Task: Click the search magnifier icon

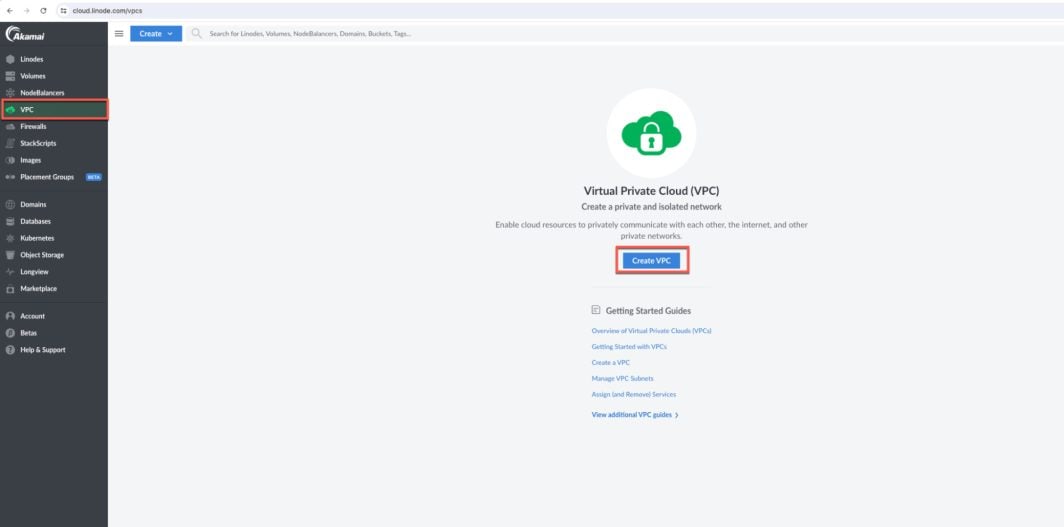Action: (197, 33)
